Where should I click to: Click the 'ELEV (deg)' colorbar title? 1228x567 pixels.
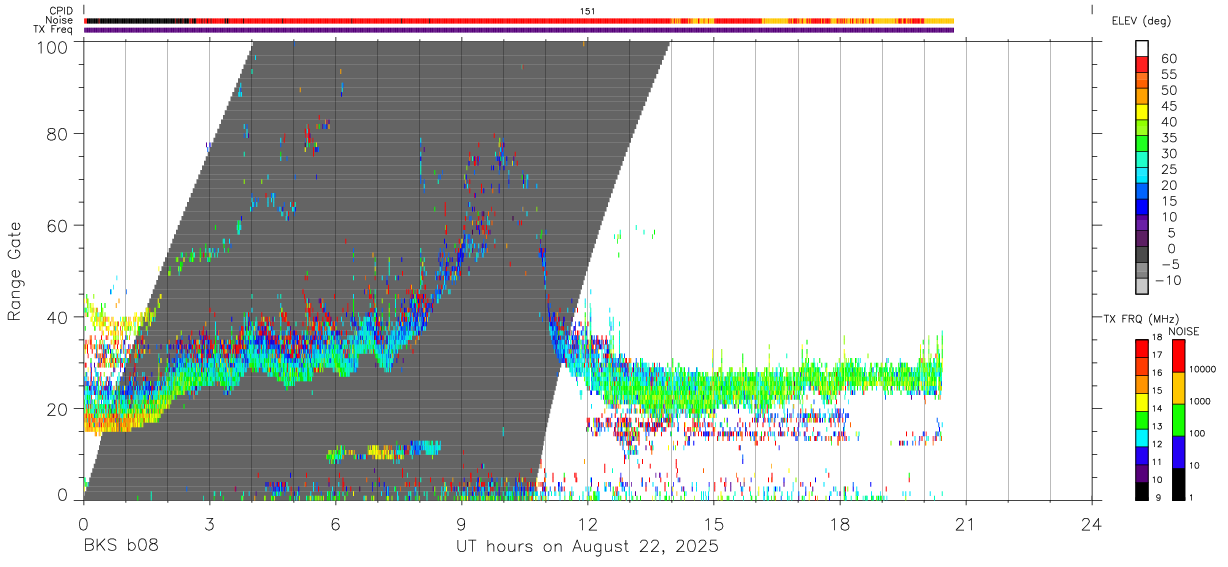1142,20
